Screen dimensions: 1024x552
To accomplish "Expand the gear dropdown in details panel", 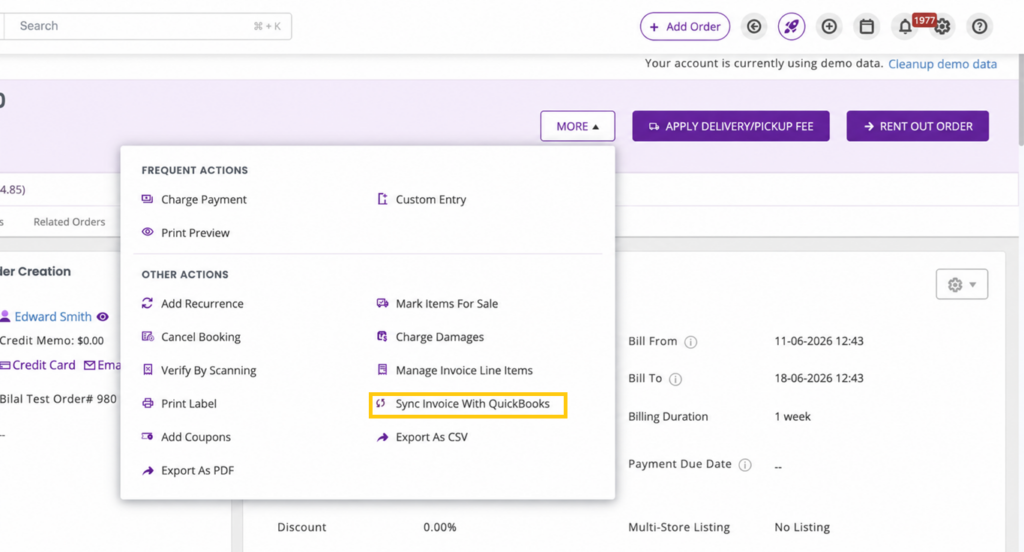I will [961, 284].
